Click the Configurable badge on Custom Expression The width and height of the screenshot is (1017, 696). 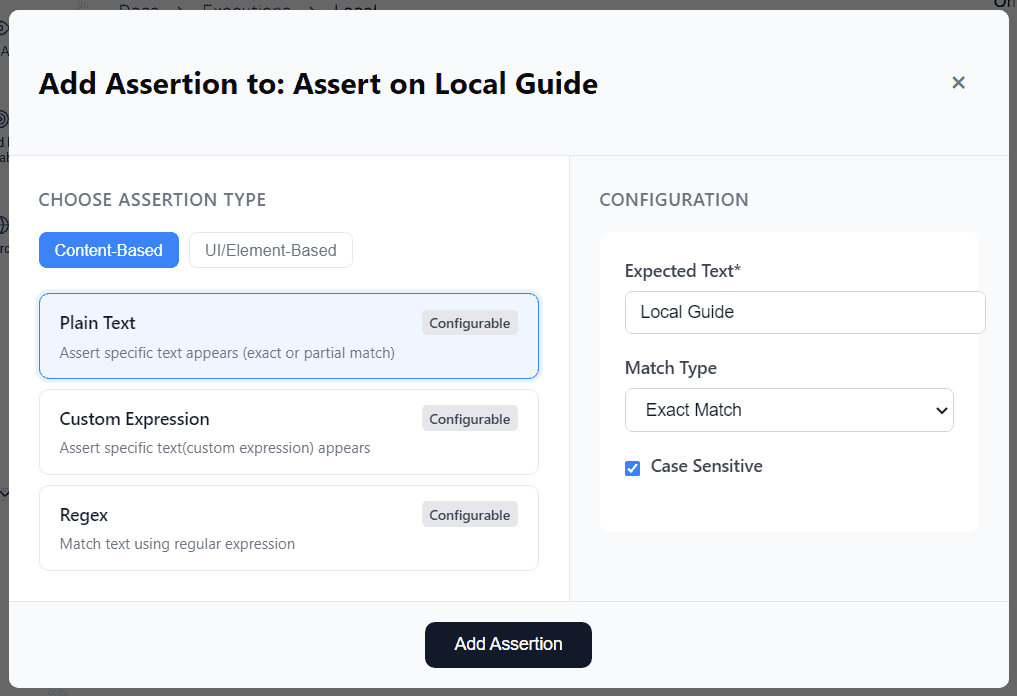469,418
